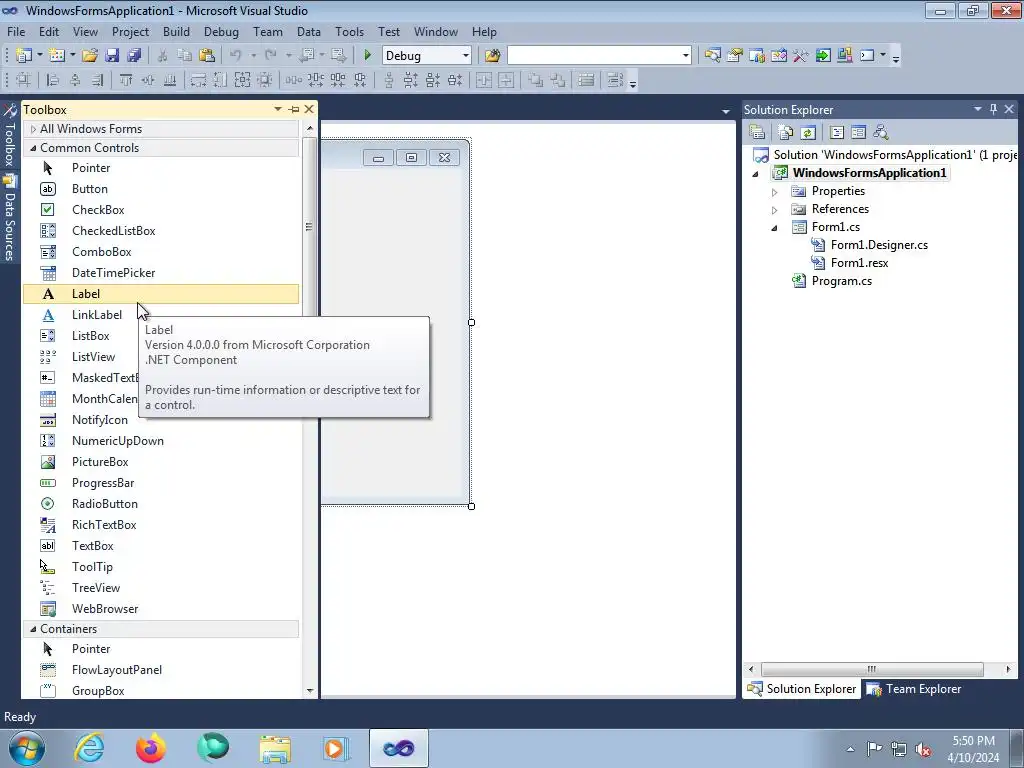Expand All Windows Forms toolbox group
This screenshot has width=1024, height=768.
[x=33, y=129]
